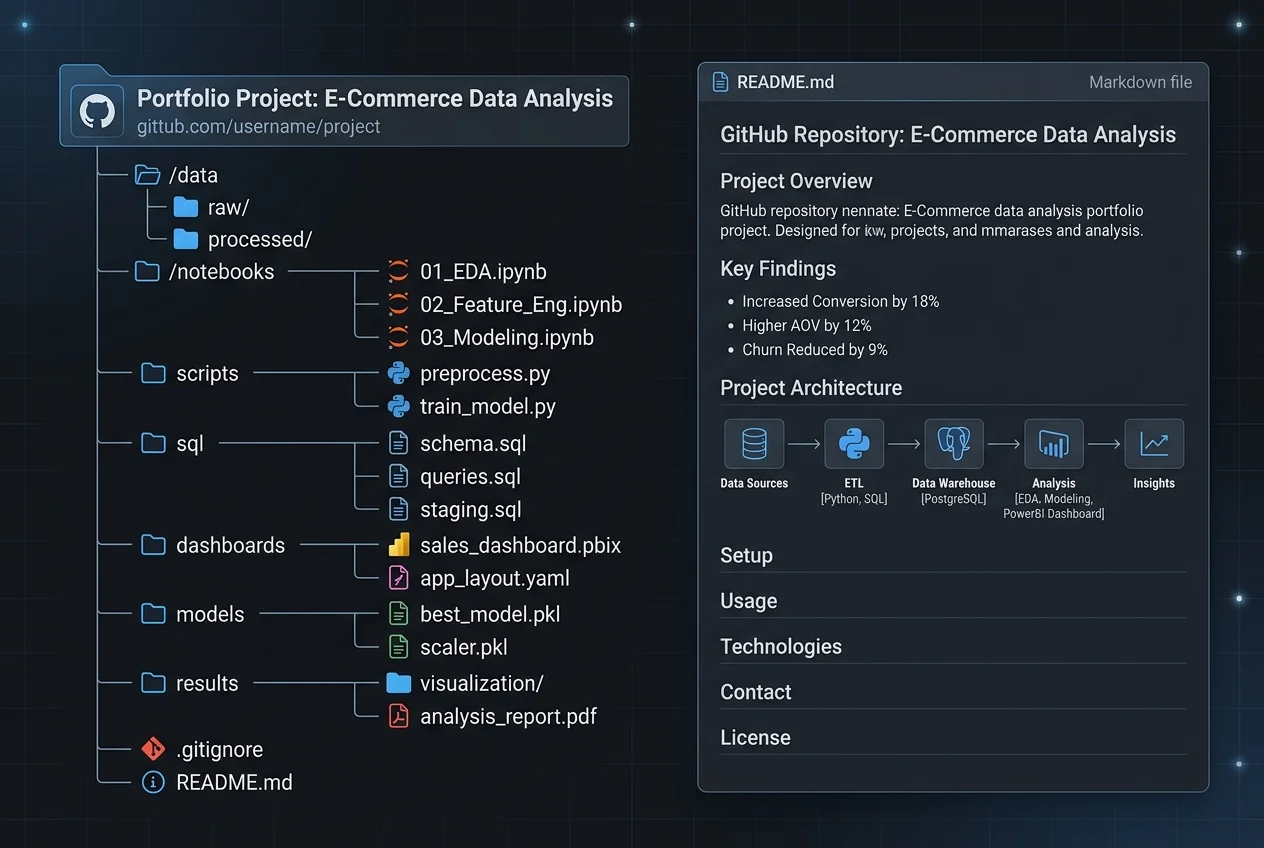Click the Markdown file label
The width and height of the screenshot is (1264, 848).
1140,82
